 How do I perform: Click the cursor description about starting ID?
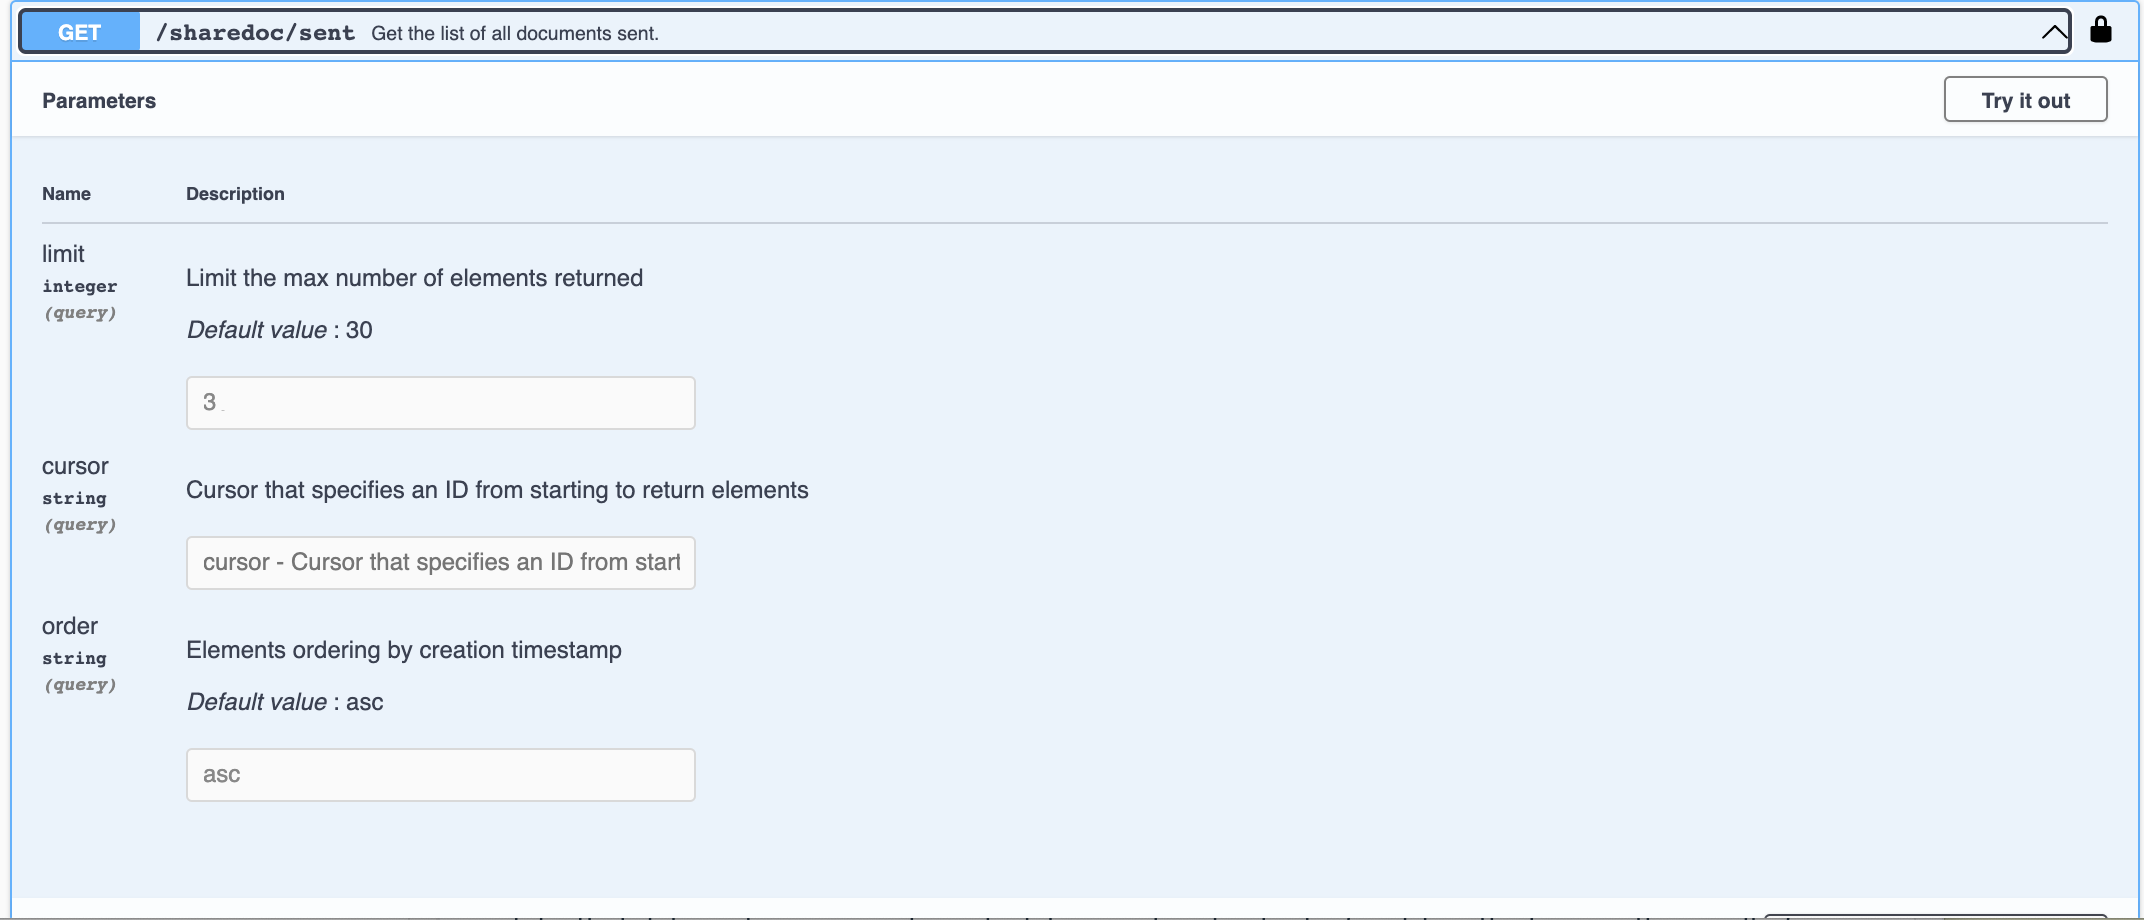coord(497,490)
